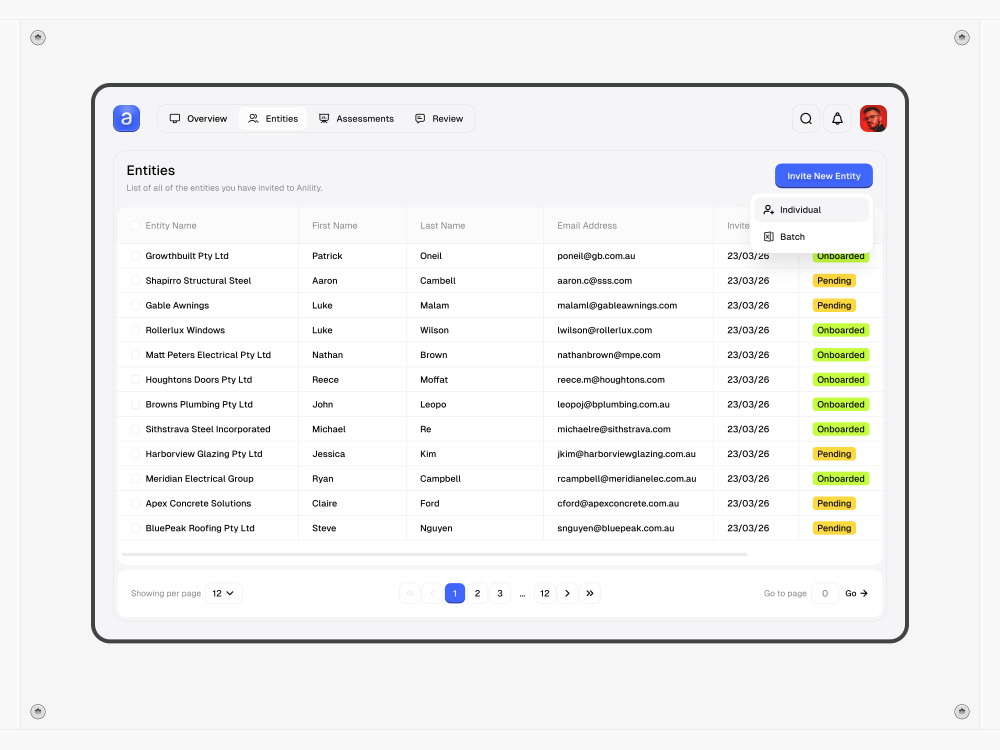Open the per-page 12 dropdown

[x=224, y=593]
